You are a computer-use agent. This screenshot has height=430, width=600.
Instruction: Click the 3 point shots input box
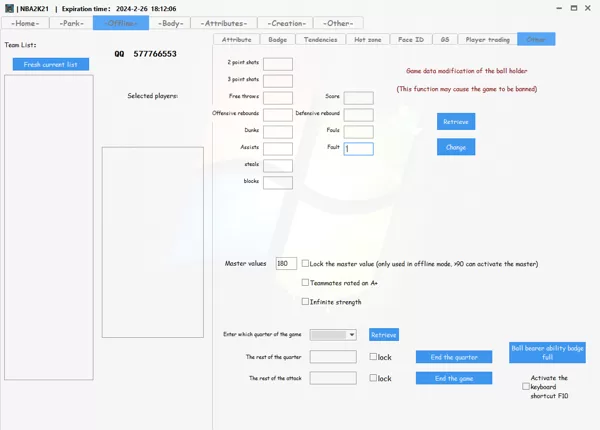coord(278,81)
